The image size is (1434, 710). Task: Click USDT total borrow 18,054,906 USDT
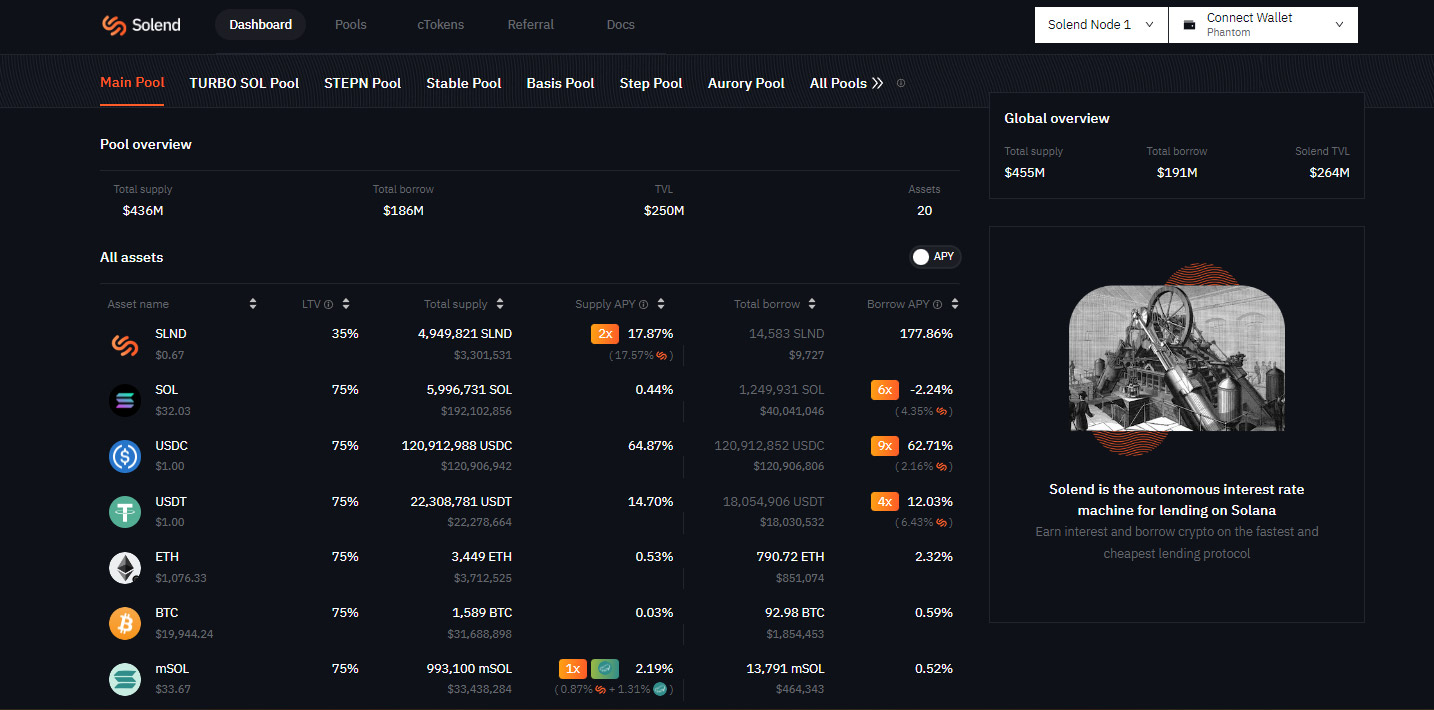(774, 502)
